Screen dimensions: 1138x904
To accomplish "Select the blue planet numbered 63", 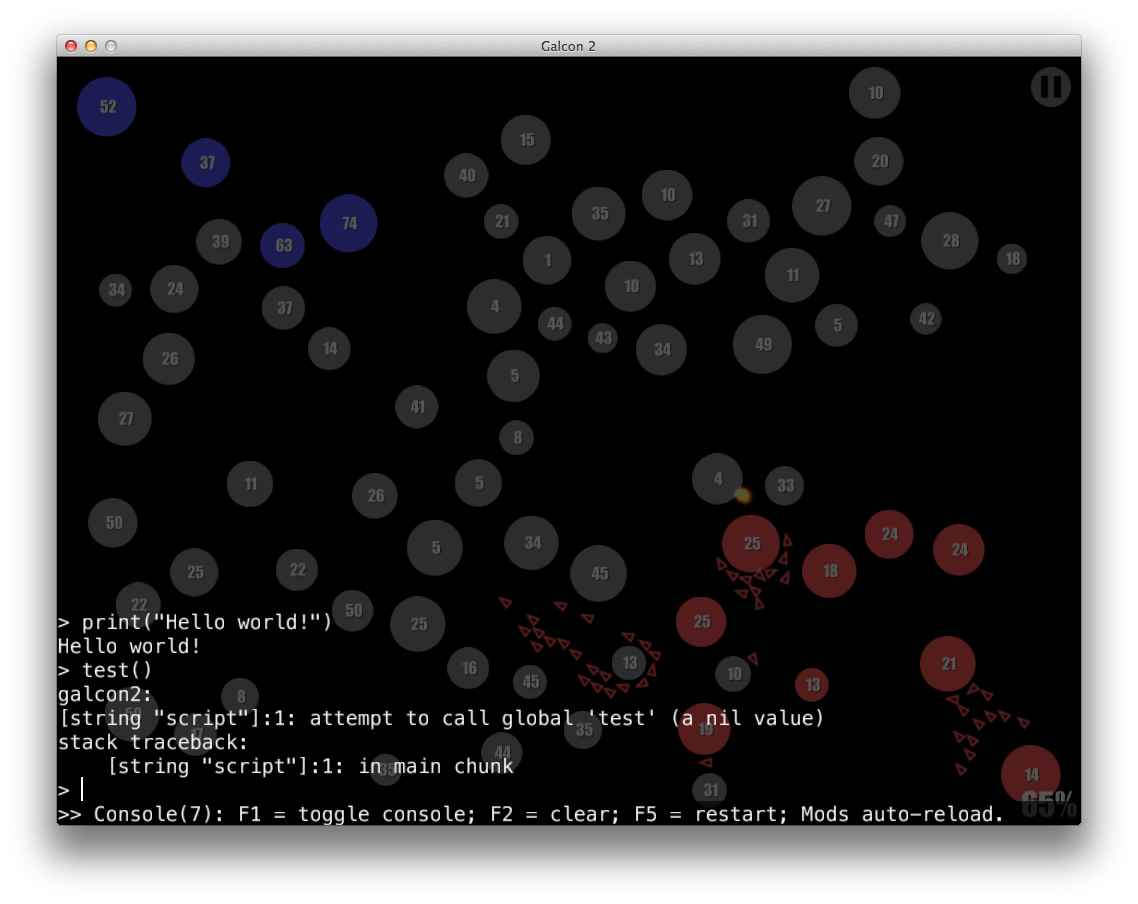I will [x=282, y=245].
